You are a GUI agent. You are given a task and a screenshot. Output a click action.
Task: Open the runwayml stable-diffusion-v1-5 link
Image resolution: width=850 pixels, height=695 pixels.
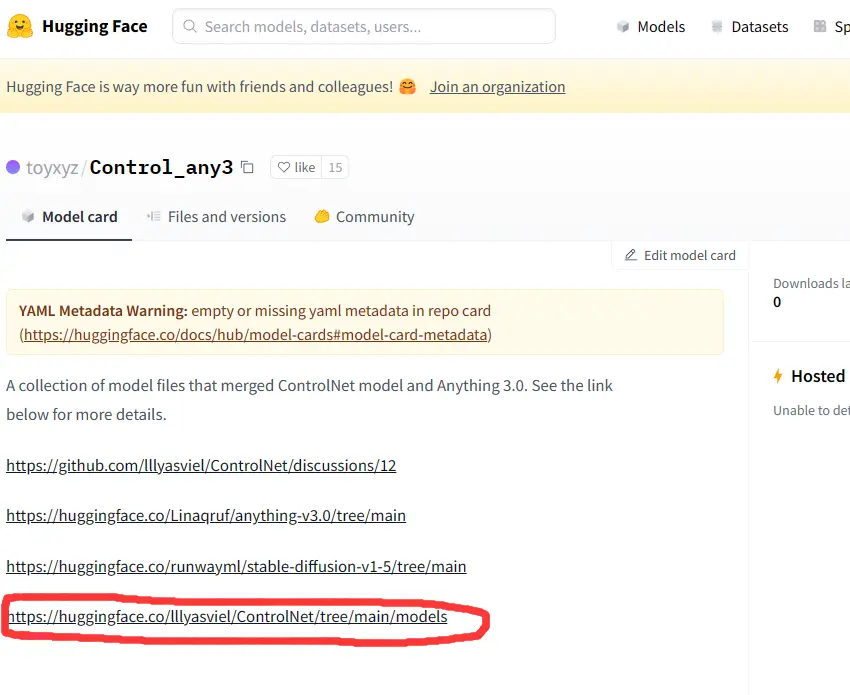[236, 566]
